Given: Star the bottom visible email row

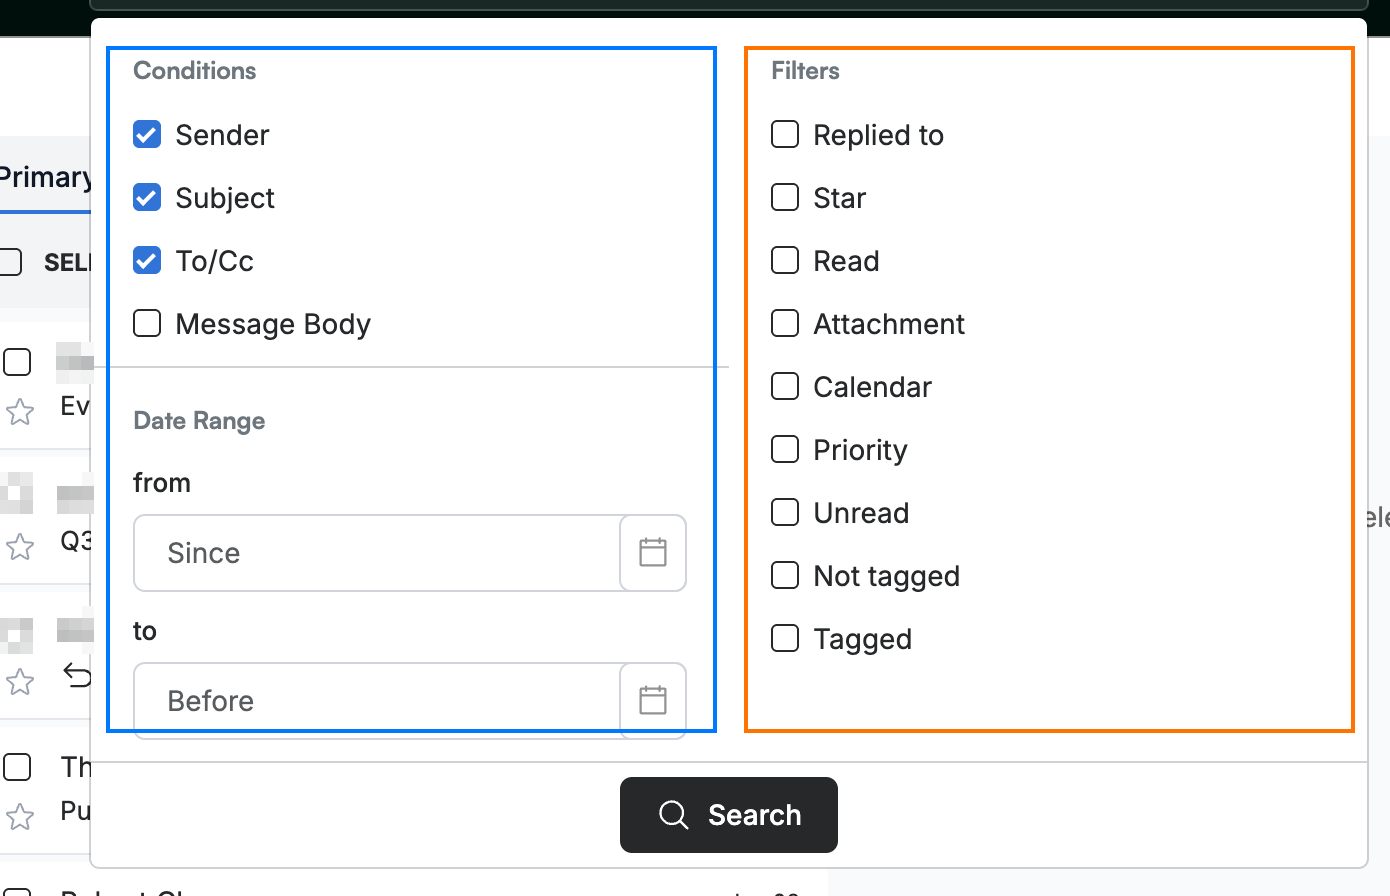Looking at the screenshot, I should pyautogui.click(x=20, y=817).
